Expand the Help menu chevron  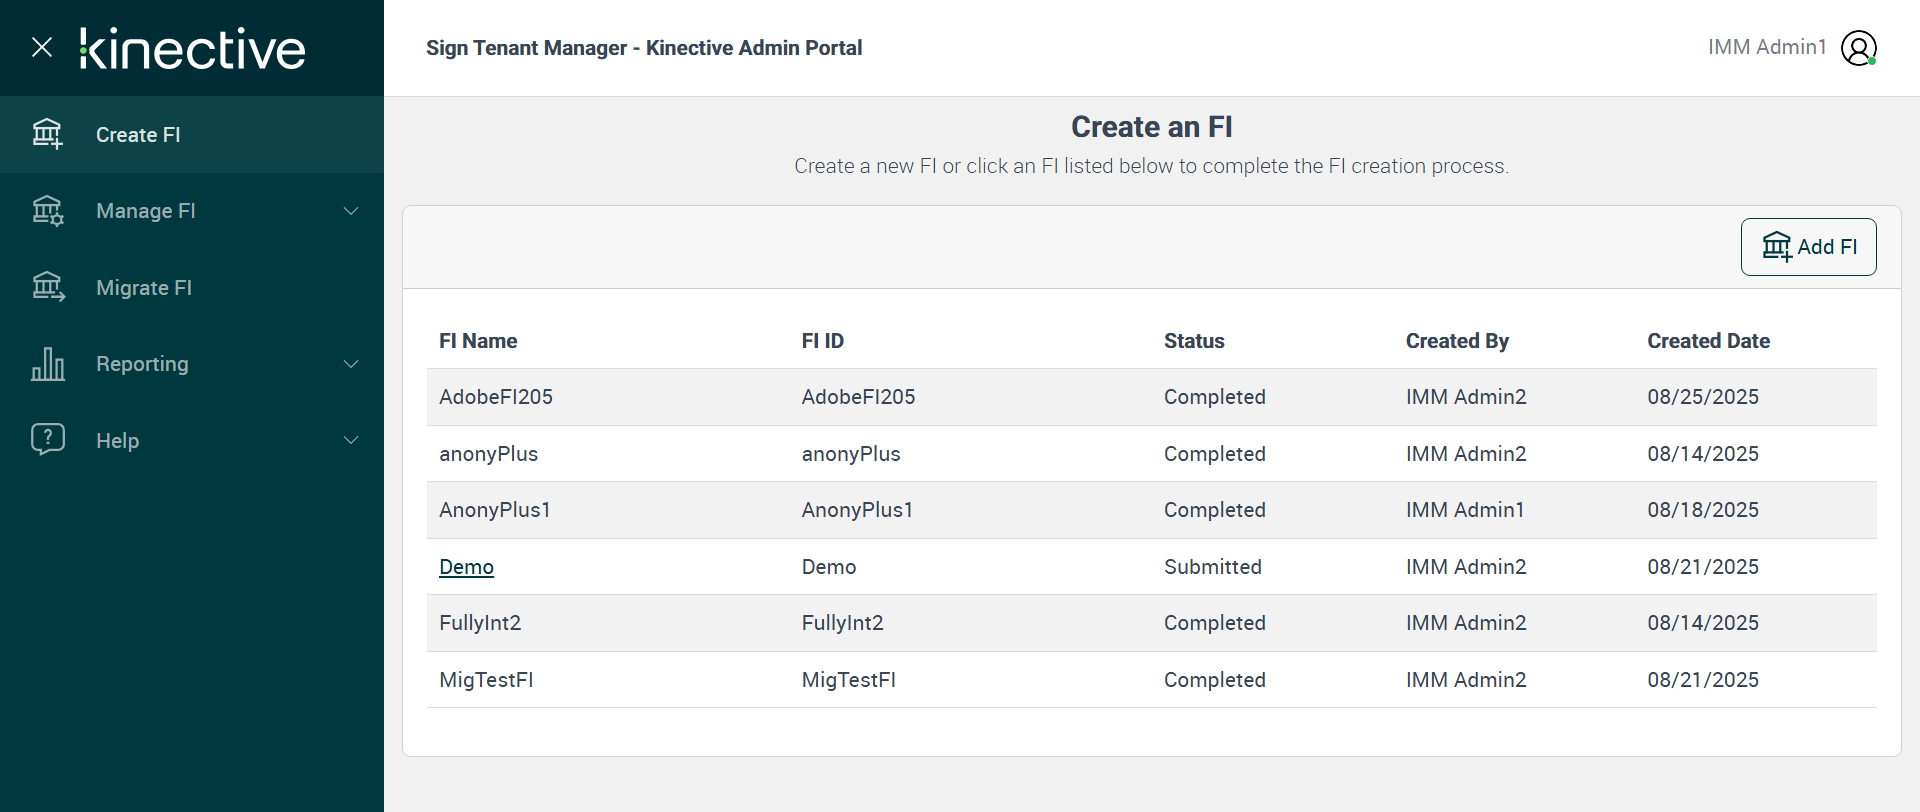click(351, 440)
